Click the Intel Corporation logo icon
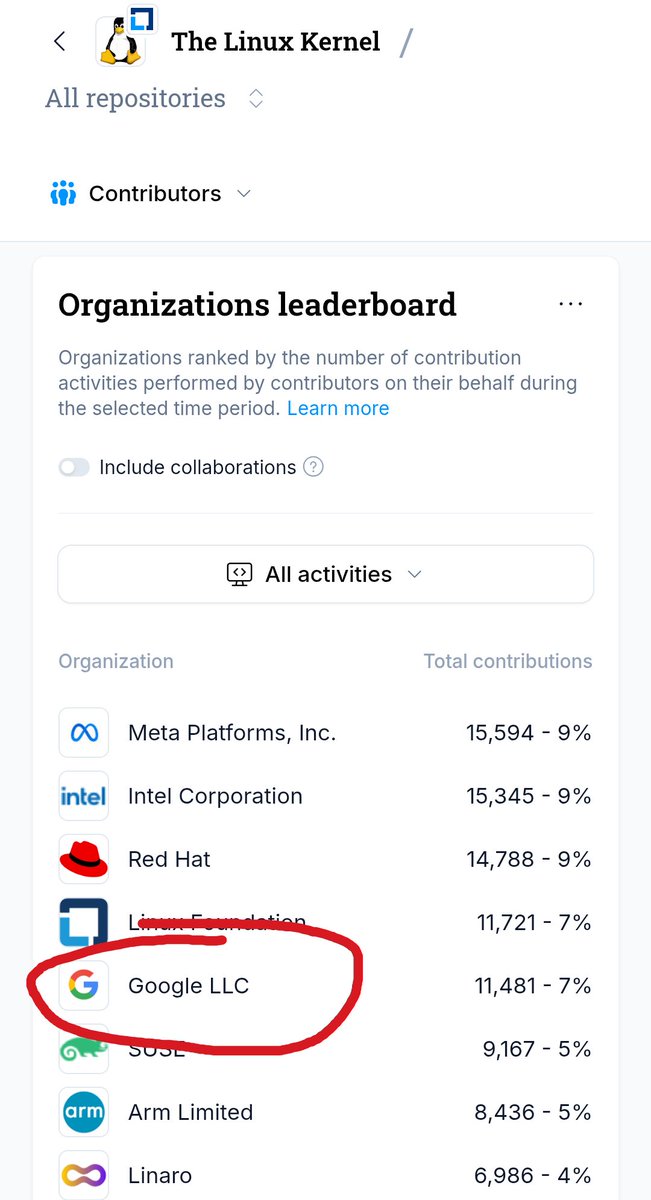Screen dimensions: 651x1200 coord(84,796)
